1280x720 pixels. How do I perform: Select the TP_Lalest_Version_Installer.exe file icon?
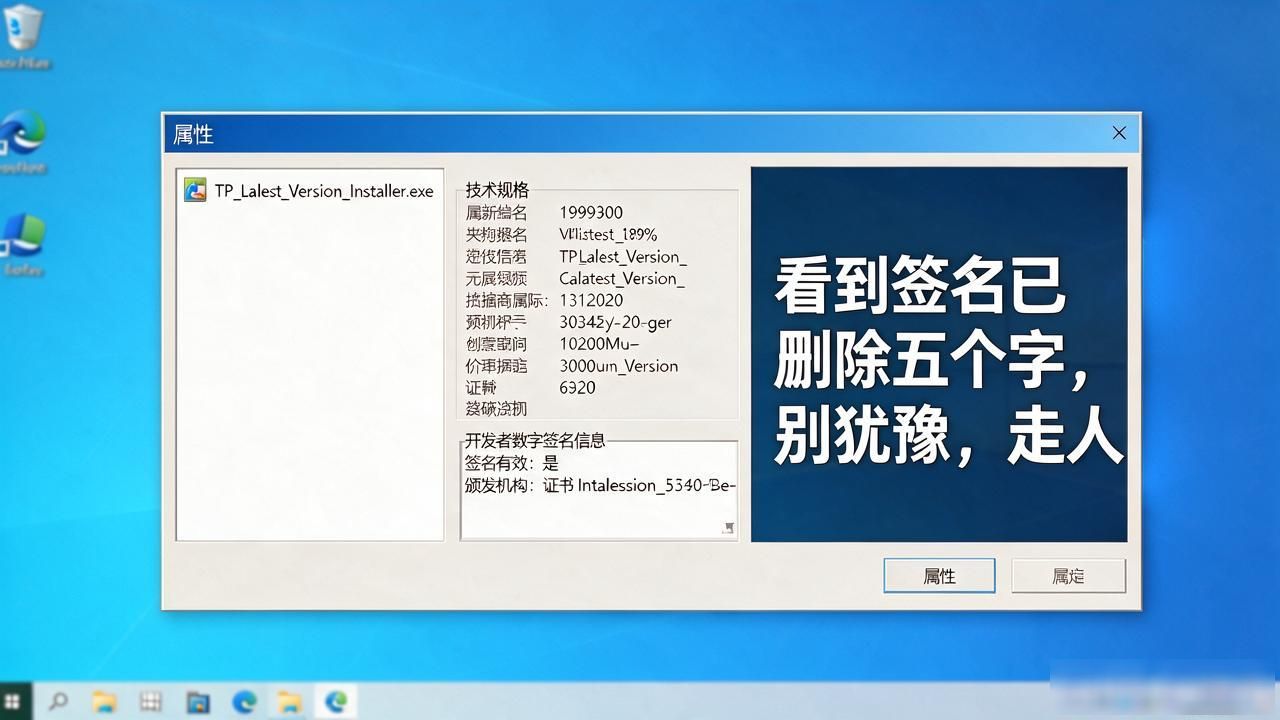click(x=195, y=190)
